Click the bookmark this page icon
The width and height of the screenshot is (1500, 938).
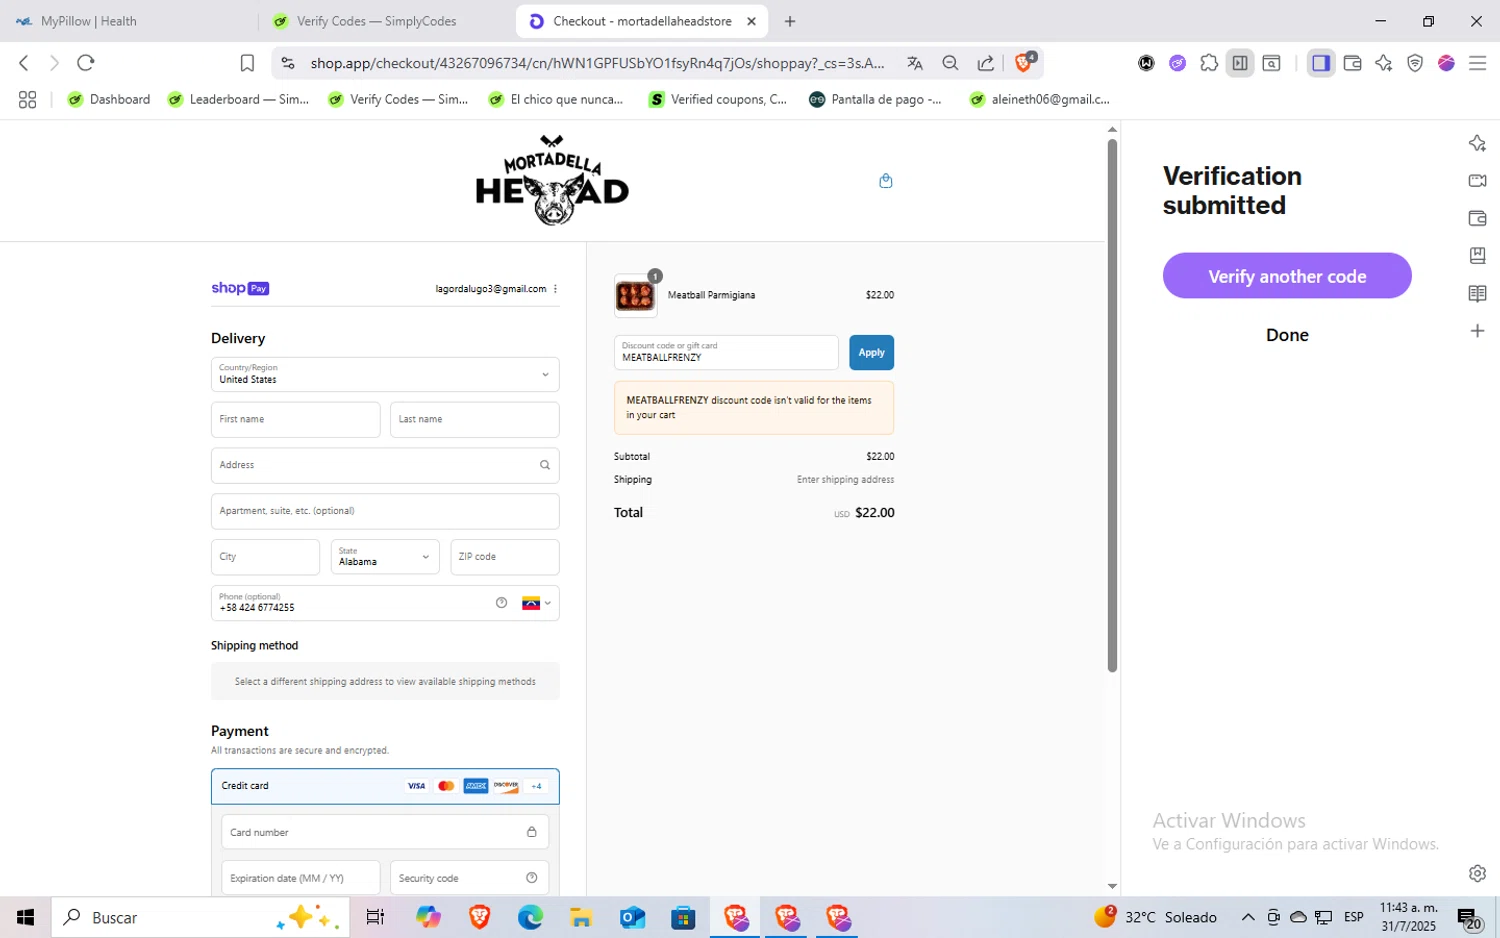(x=247, y=63)
